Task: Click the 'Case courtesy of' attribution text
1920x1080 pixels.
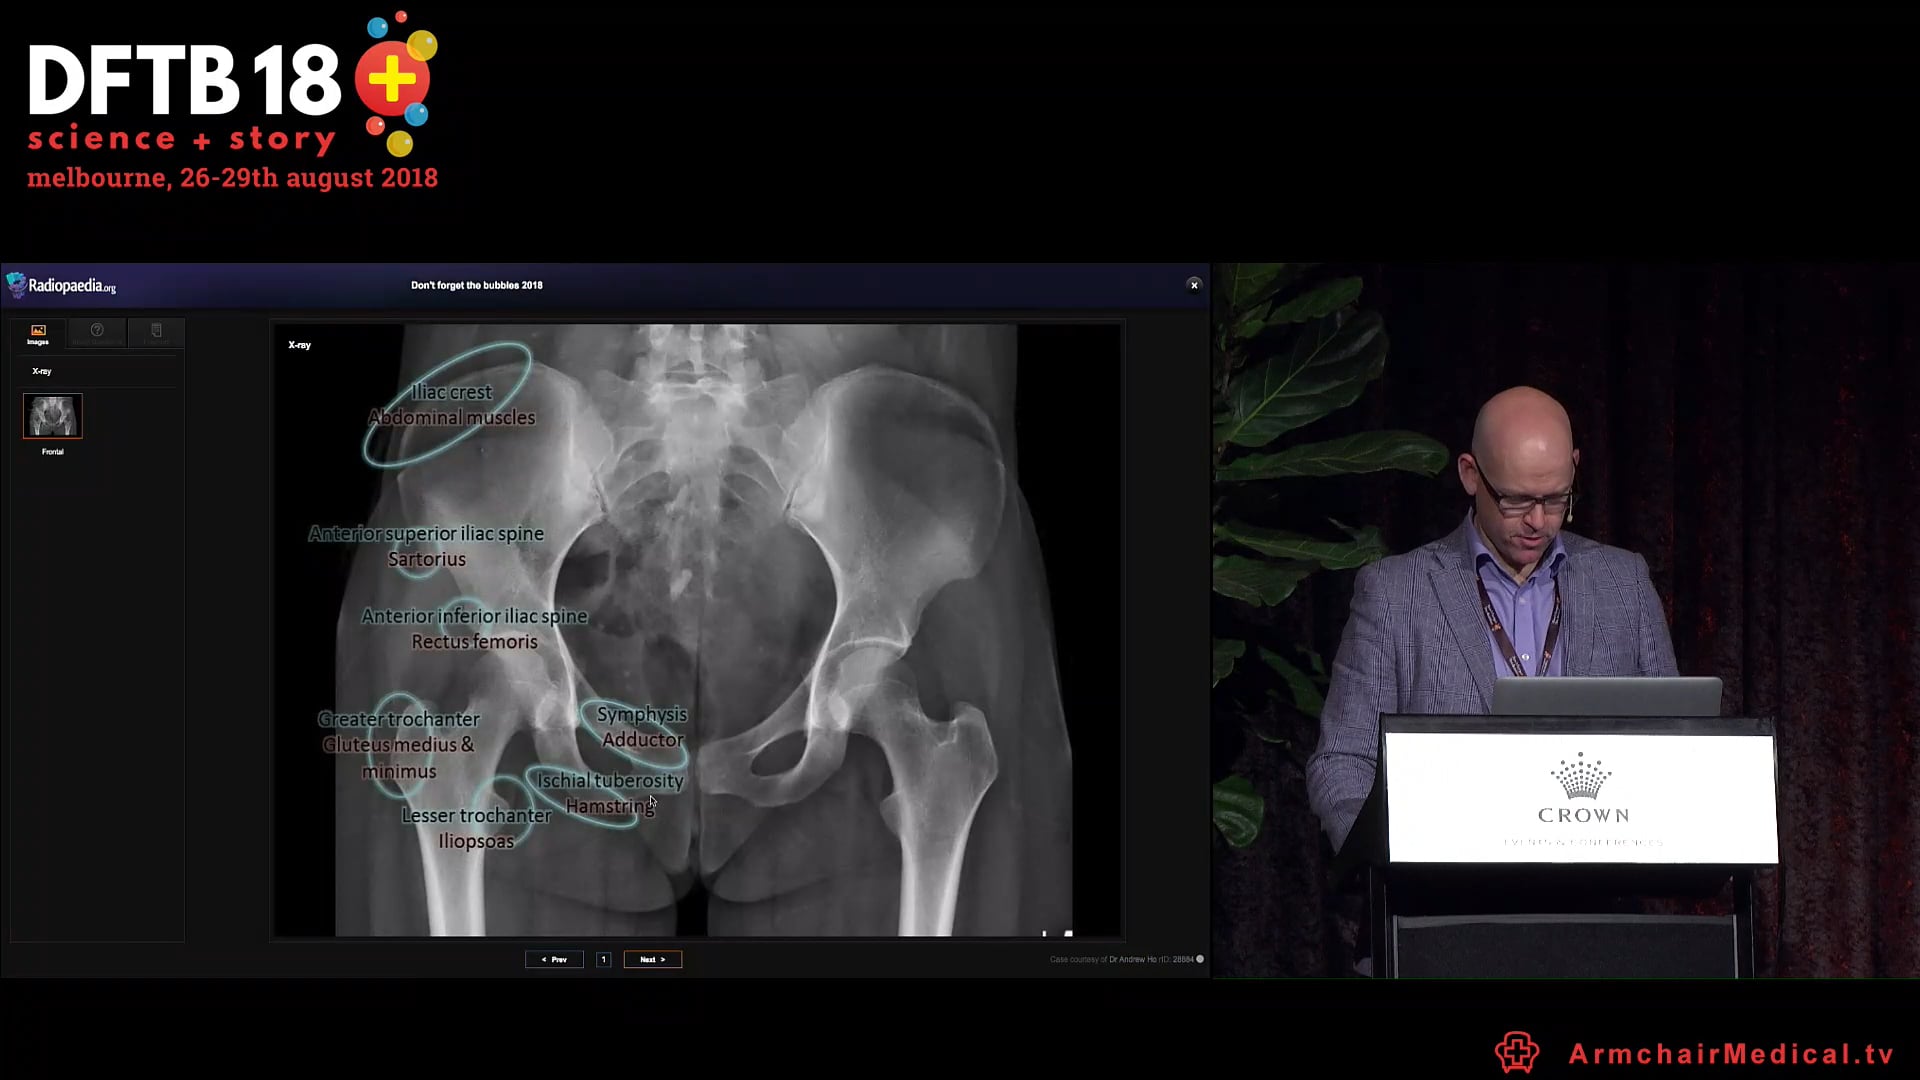Action: click(1075, 960)
